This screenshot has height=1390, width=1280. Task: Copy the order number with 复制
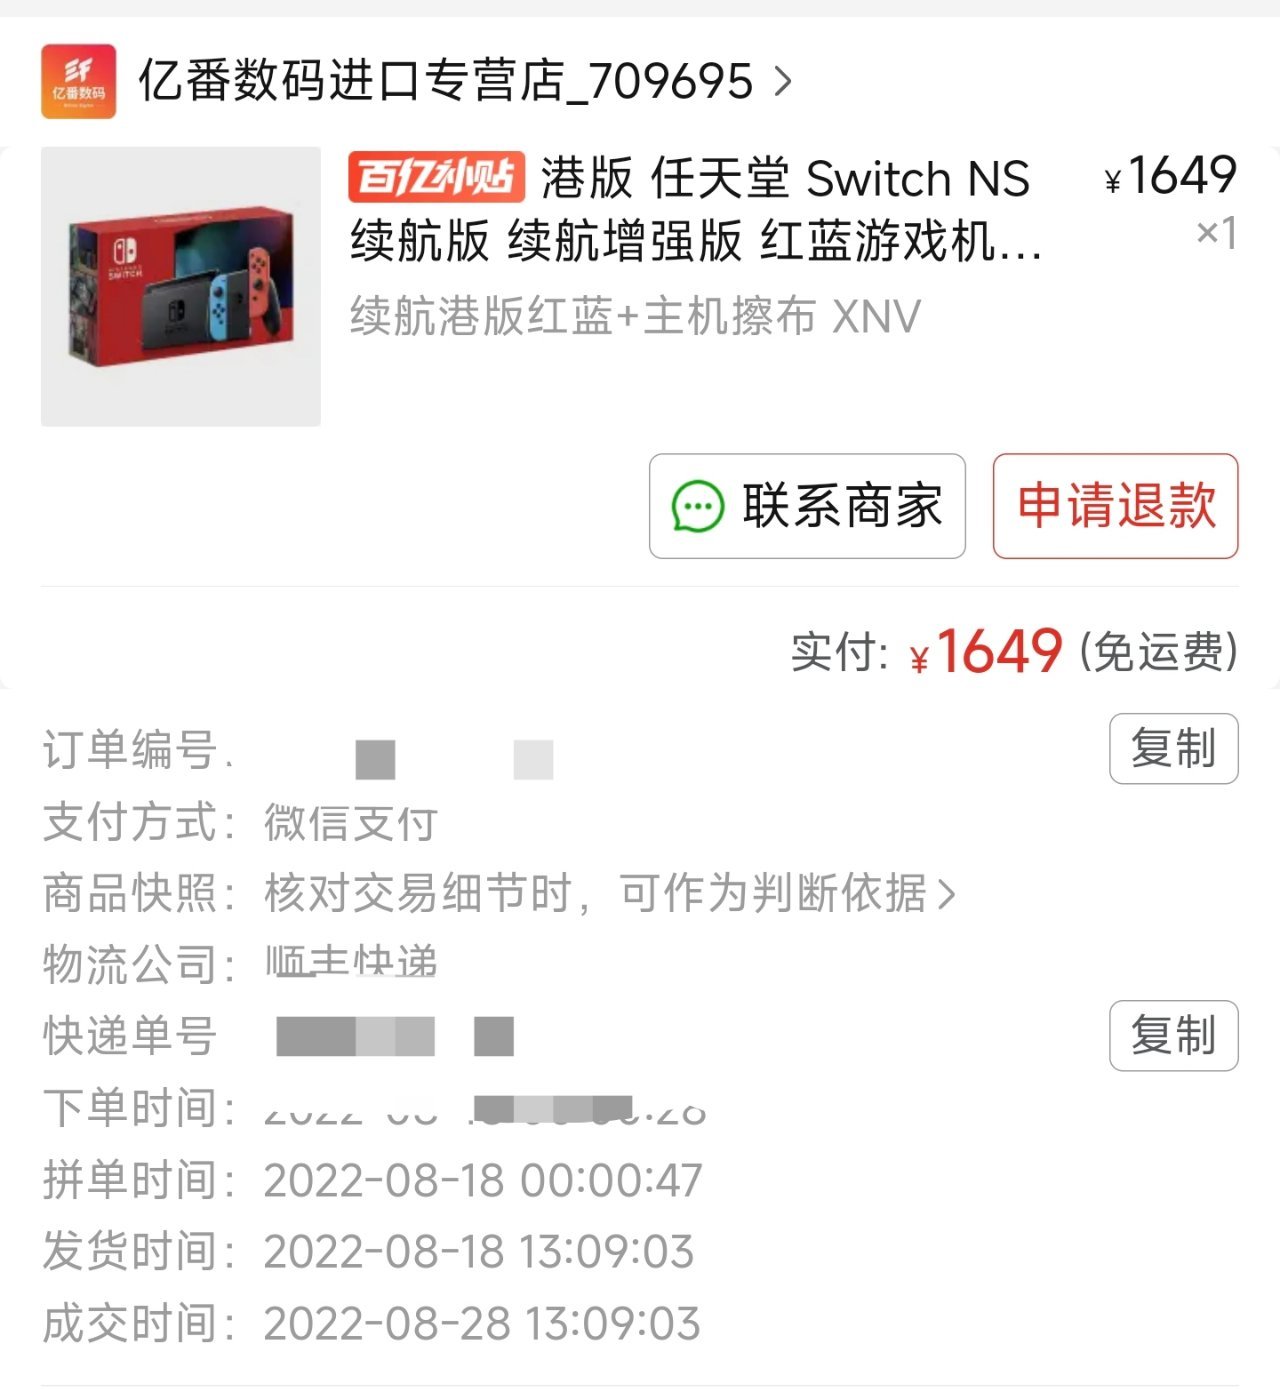point(1174,749)
